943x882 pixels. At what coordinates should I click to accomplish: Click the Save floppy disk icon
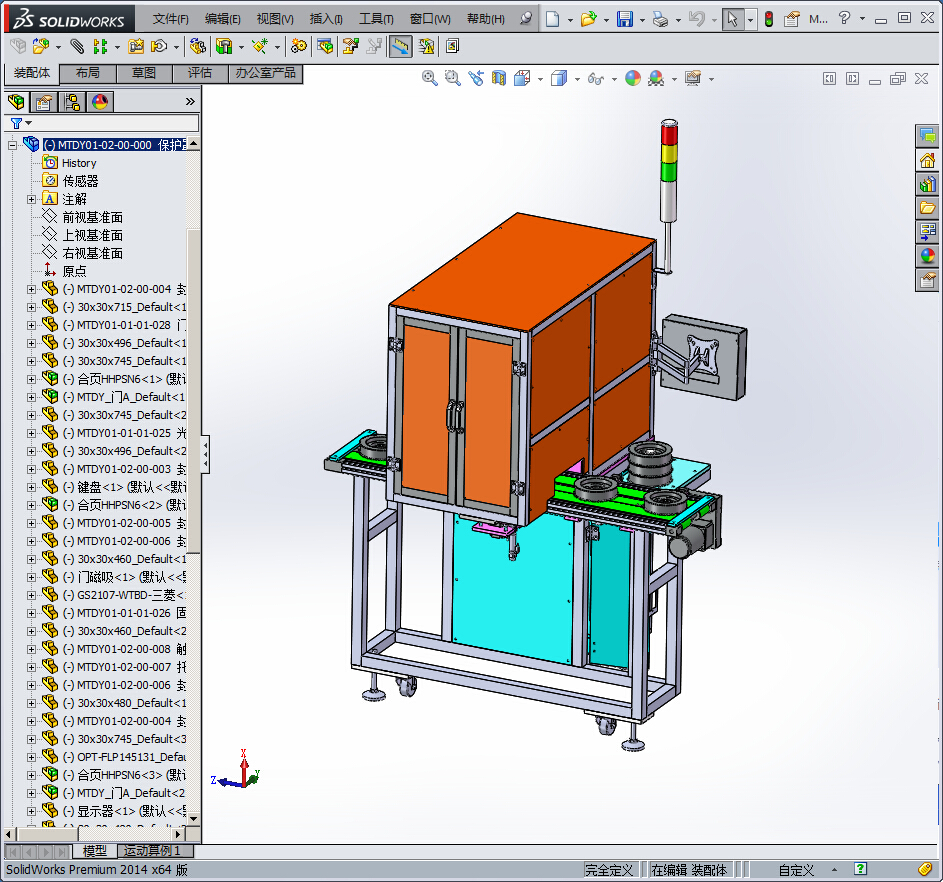pos(625,19)
